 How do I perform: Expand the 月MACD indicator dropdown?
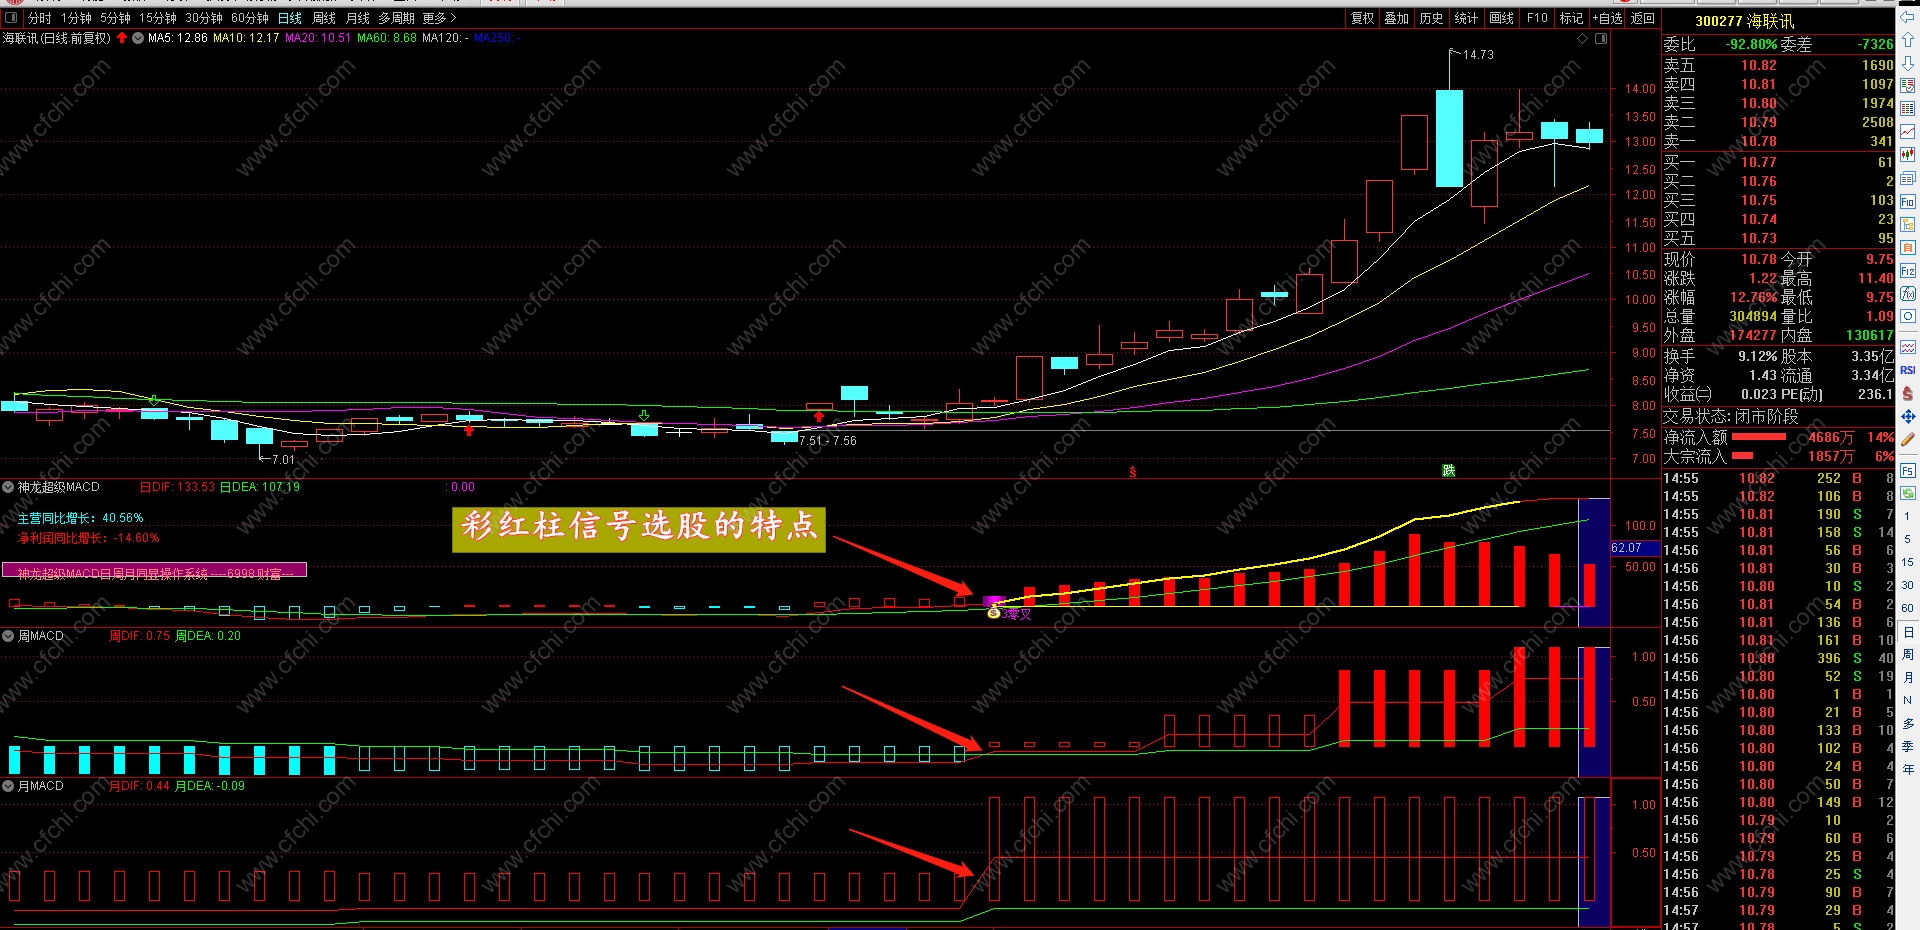tap(8, 786)
